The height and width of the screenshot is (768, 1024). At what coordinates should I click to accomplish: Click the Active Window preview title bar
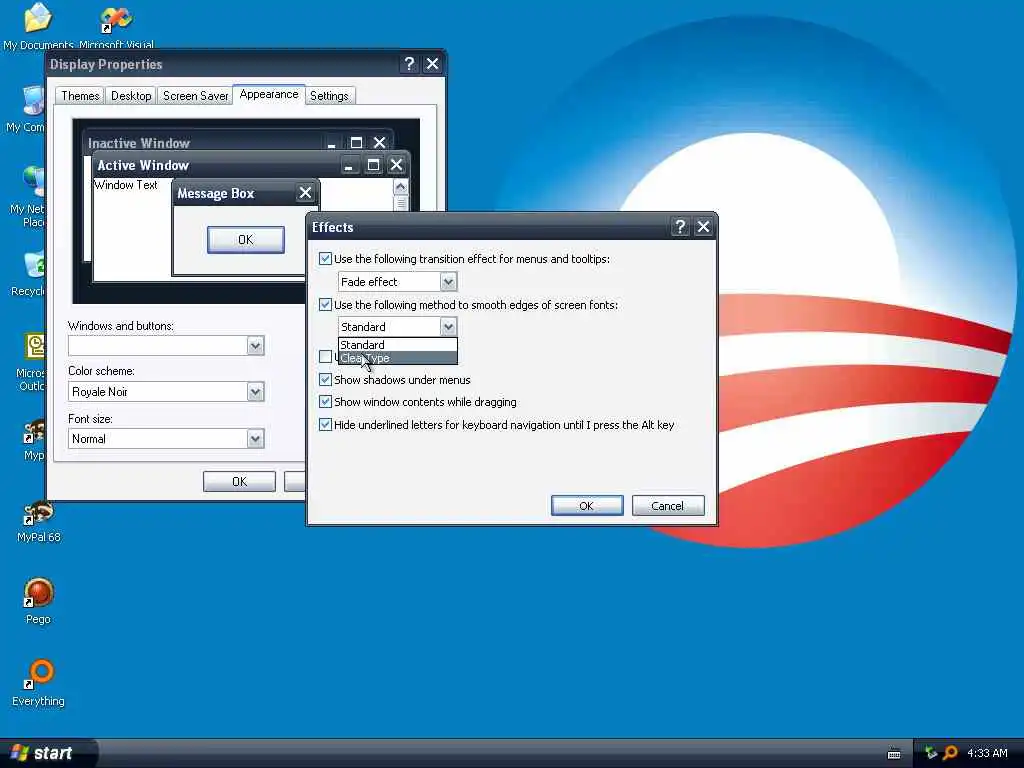pyautogui.click(x=251, y=165)
